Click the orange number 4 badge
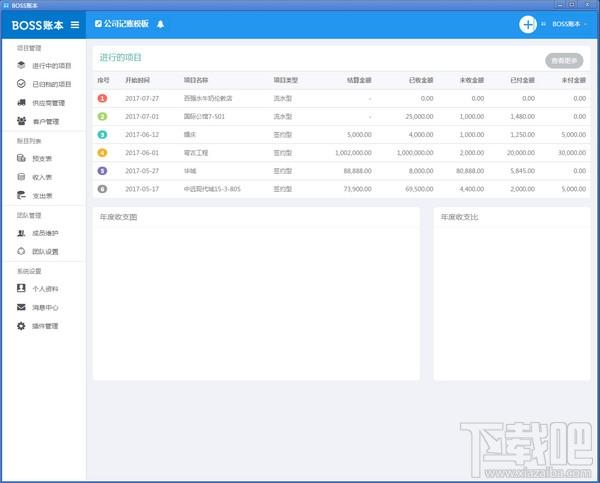This screenshot has height=483, width=600. pos(102,152)
